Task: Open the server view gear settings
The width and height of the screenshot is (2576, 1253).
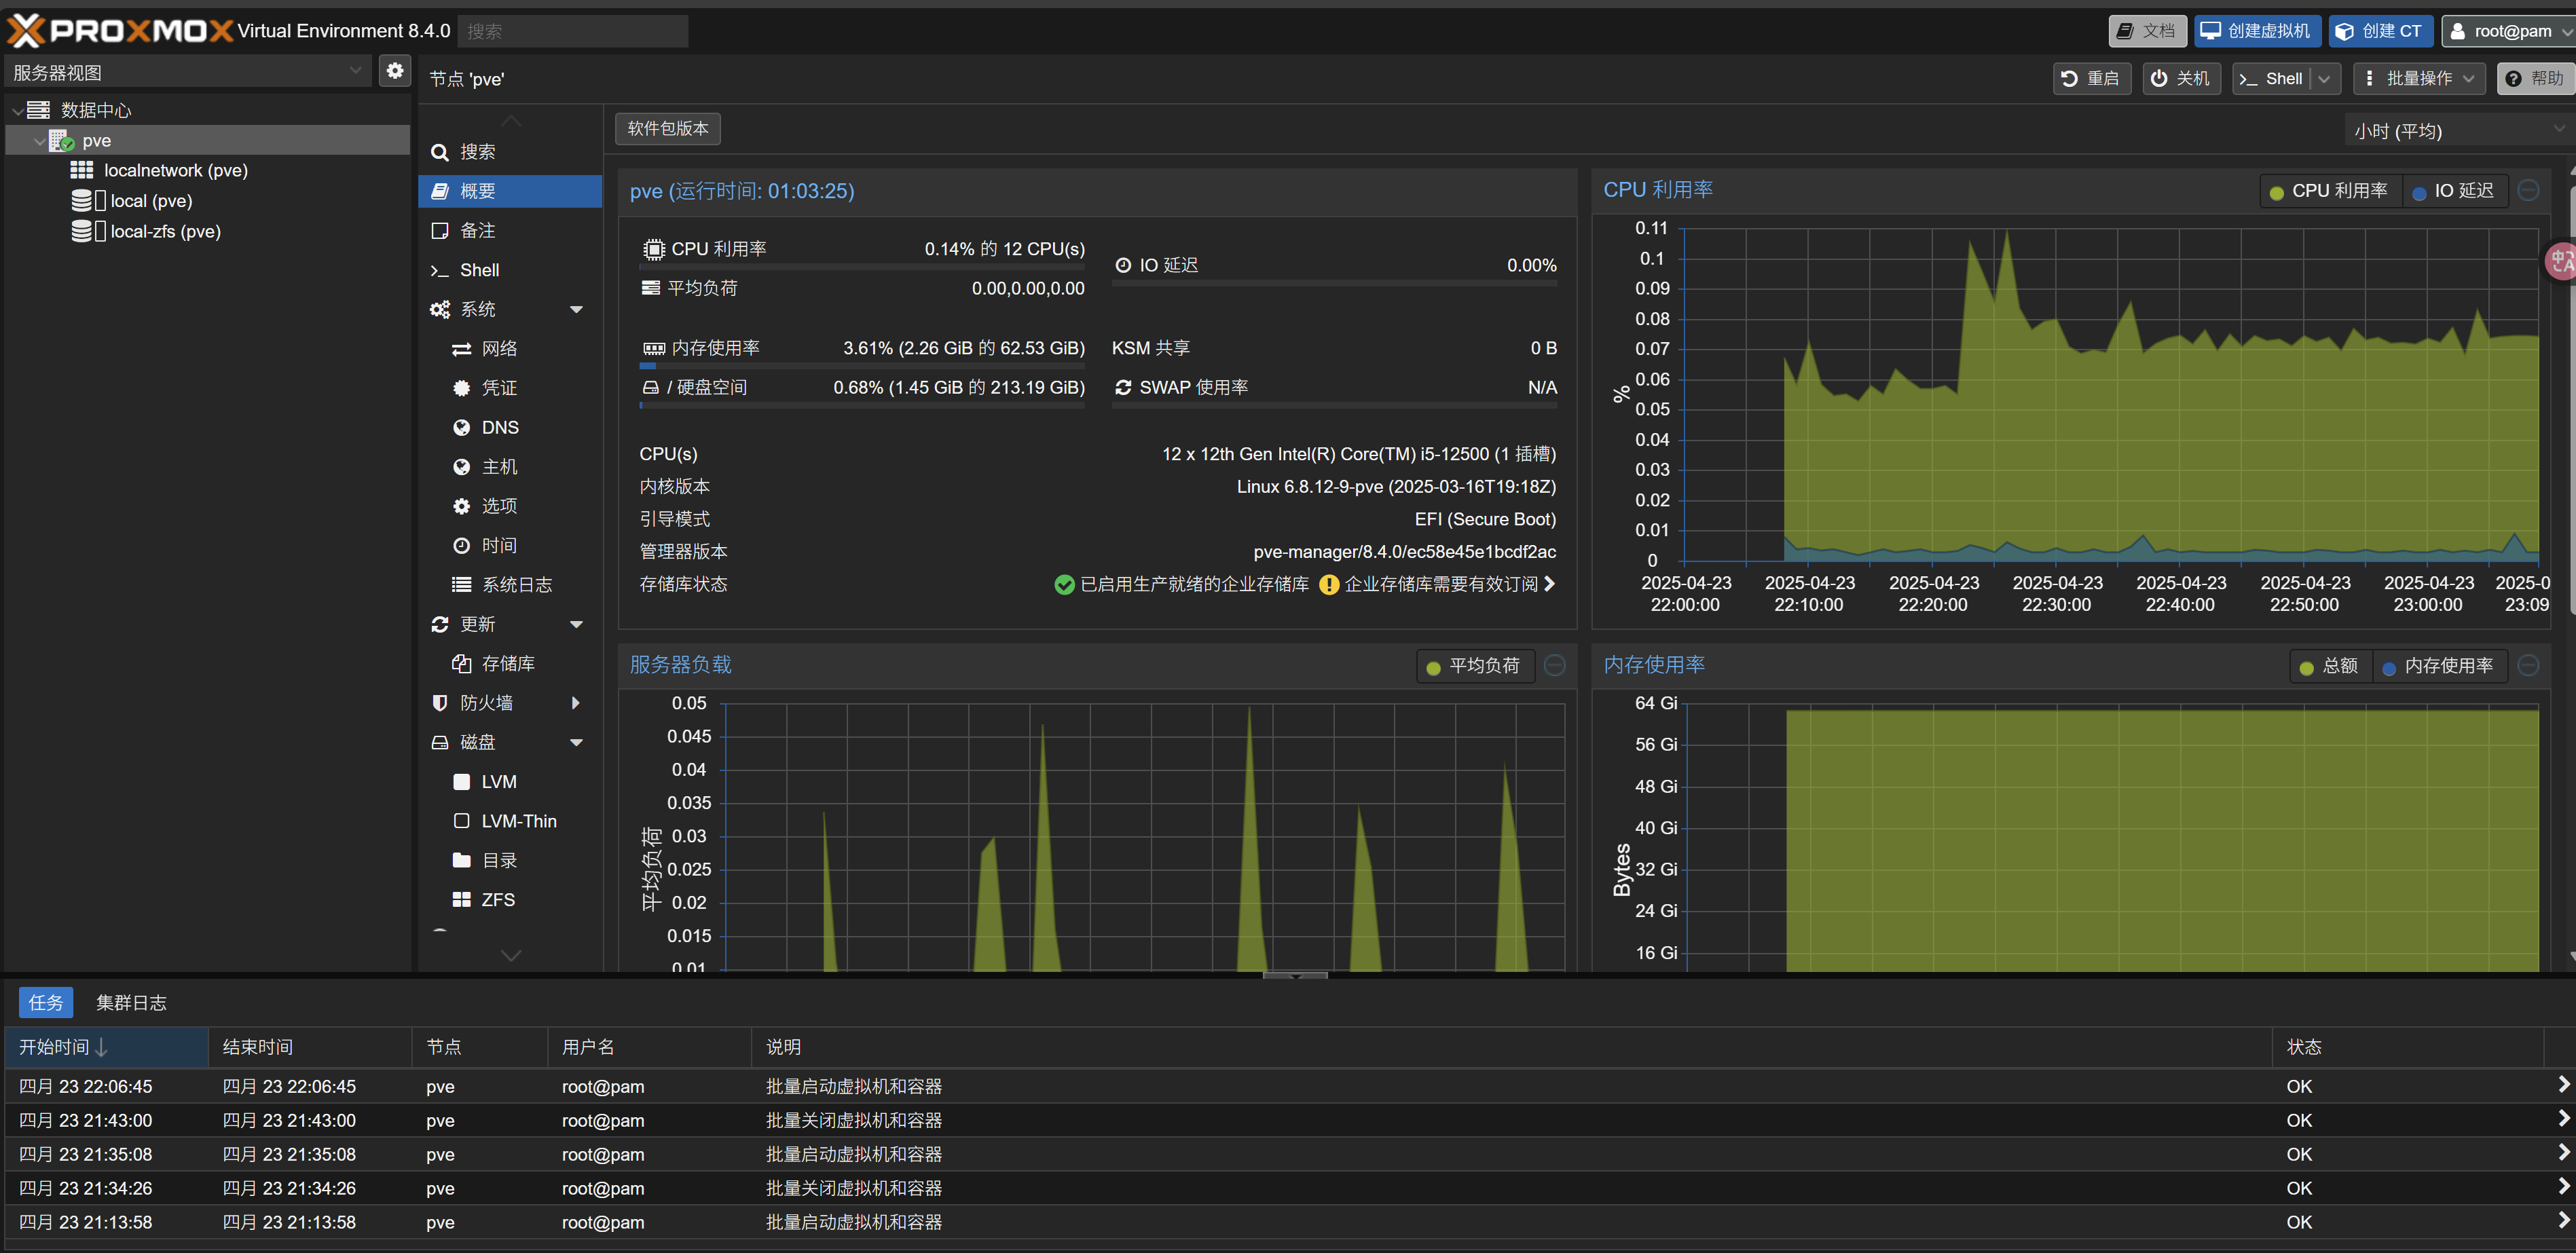Action: [395, 71]
